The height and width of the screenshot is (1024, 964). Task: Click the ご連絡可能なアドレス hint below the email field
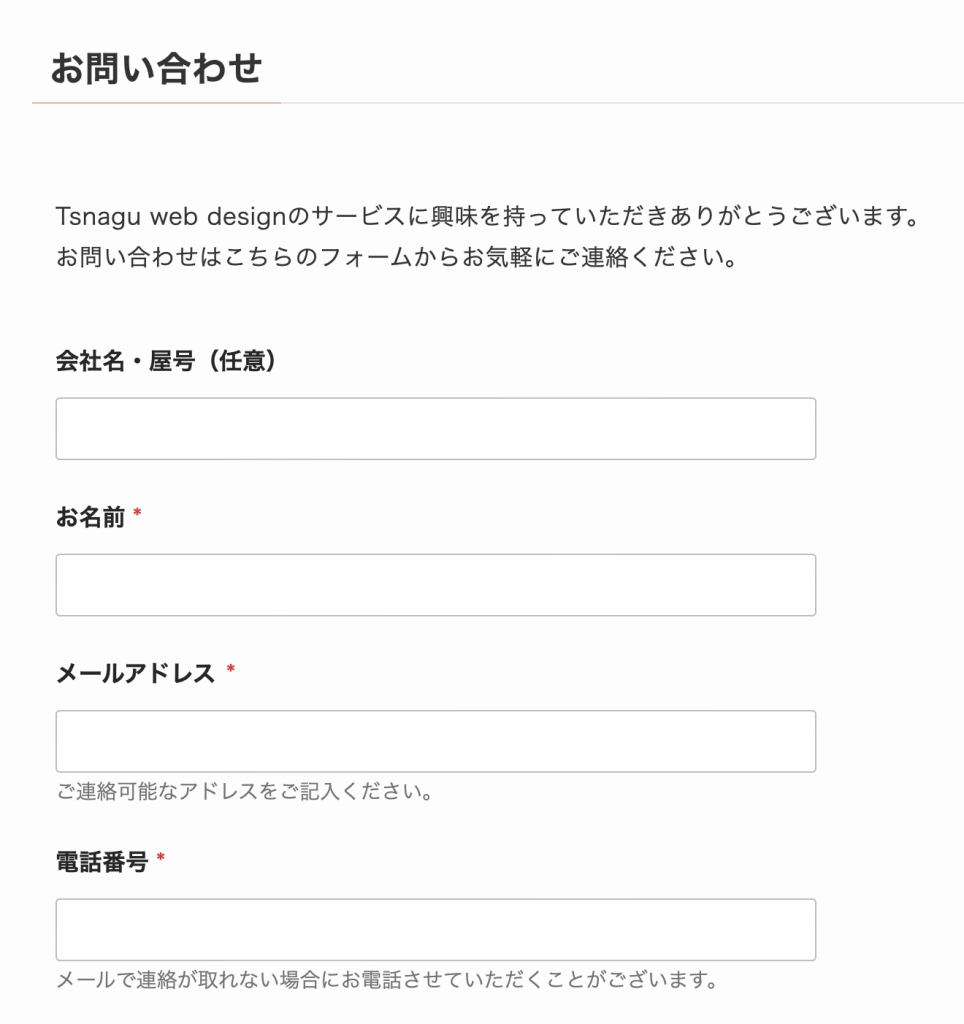[x=244, y=793]
